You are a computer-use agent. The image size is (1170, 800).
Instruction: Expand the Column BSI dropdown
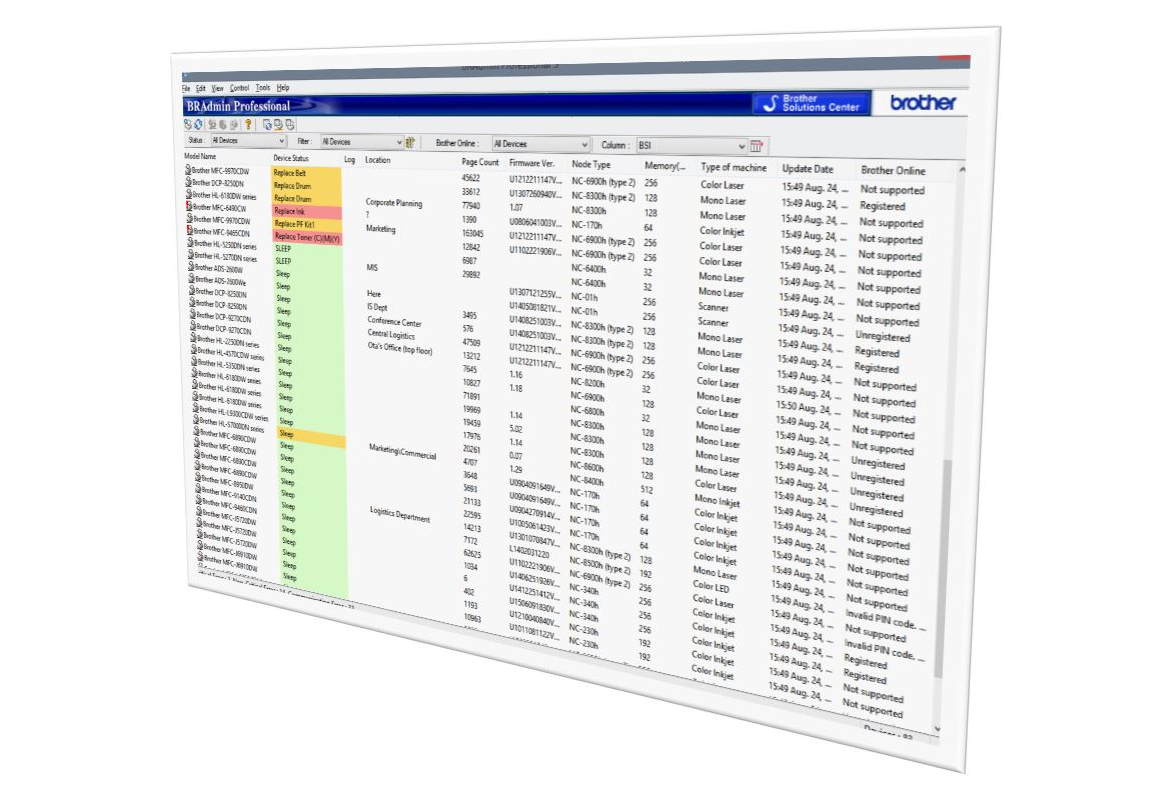pos(691,145)
